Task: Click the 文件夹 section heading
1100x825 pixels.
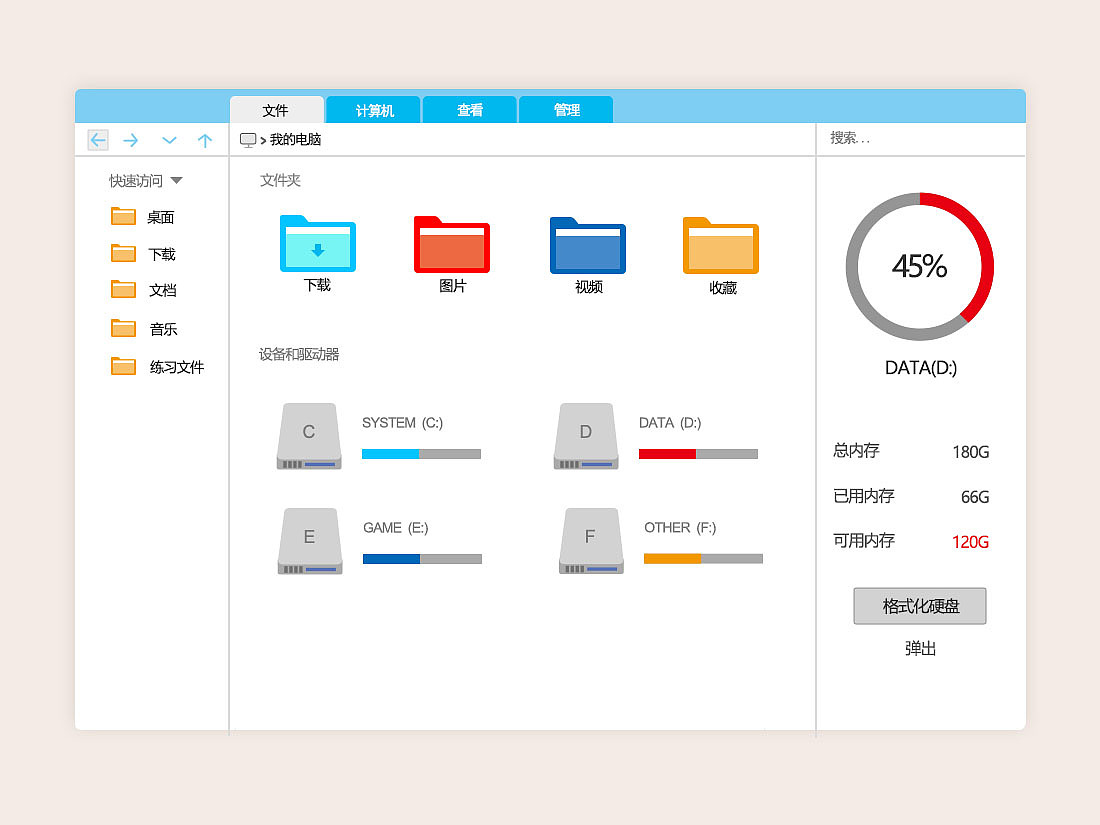Action: 280,180
